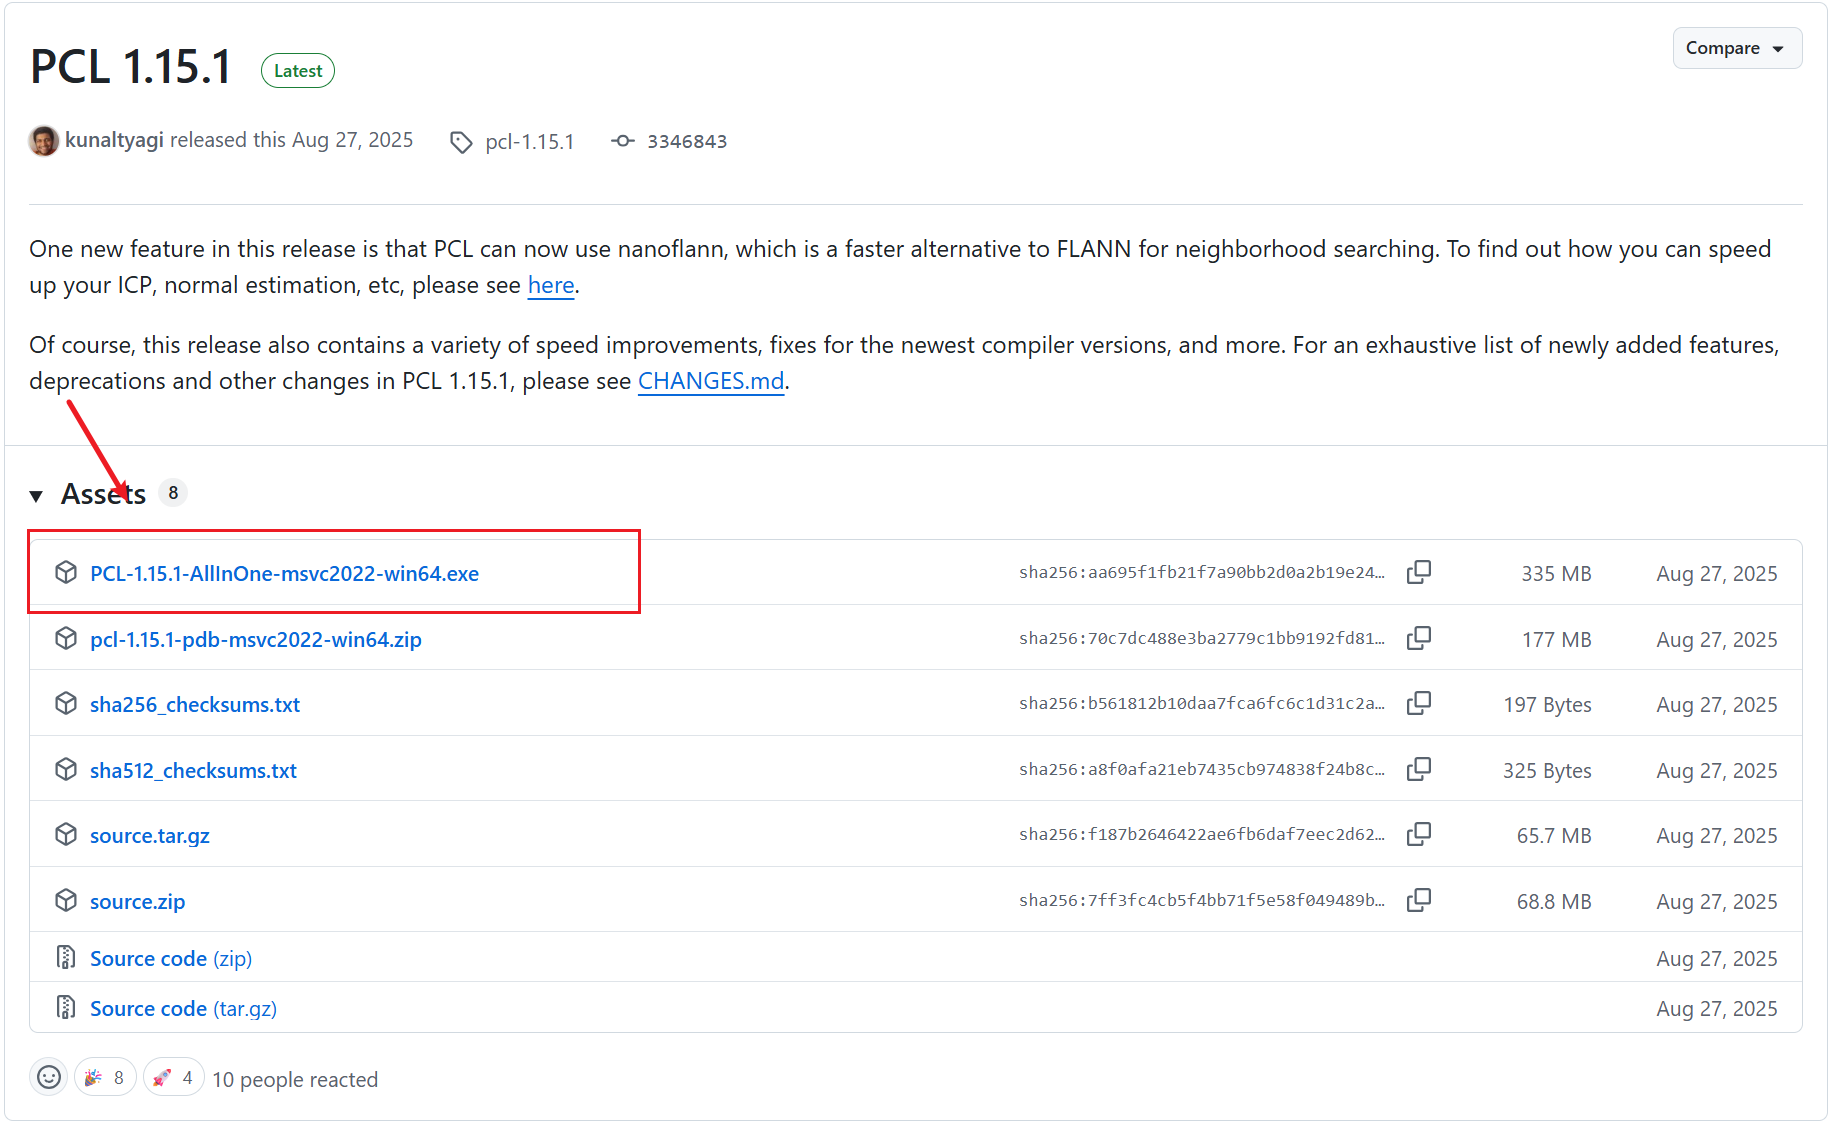Click the 197 Bytes file size
This screenshot has width=1831, height=1128.
point(1547,705)
